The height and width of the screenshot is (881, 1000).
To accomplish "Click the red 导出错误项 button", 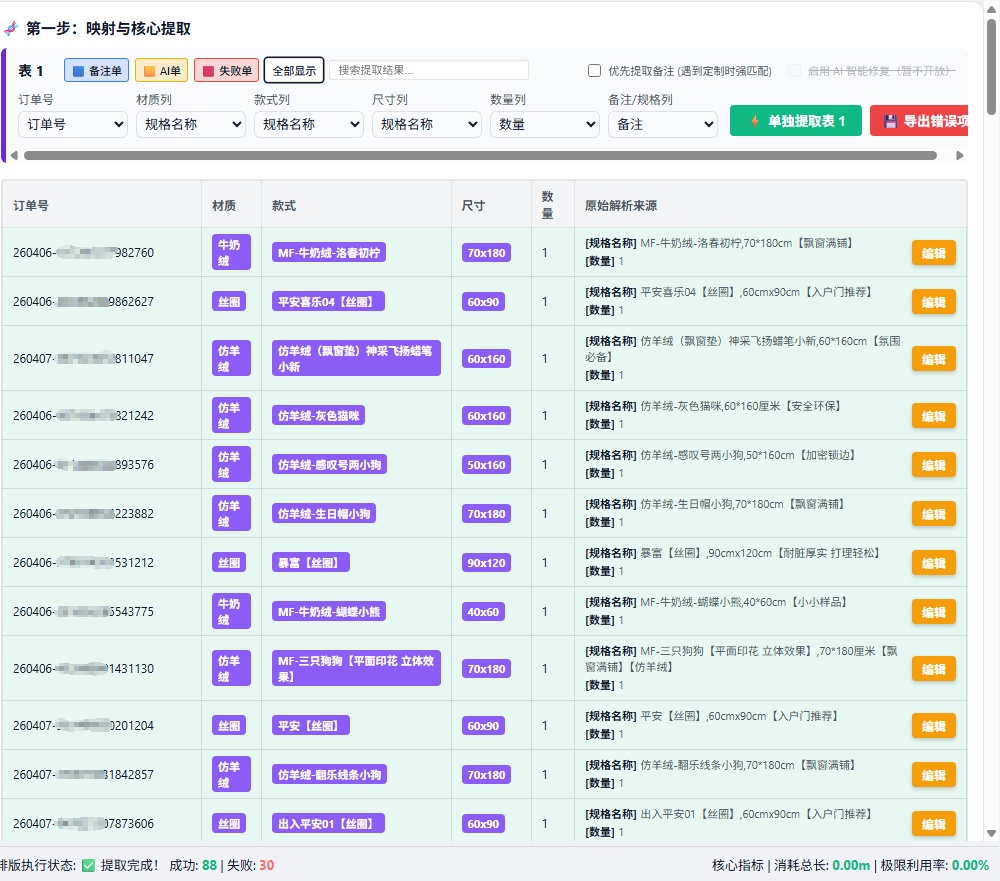I will pyautogui.click(x=920, y=121).
